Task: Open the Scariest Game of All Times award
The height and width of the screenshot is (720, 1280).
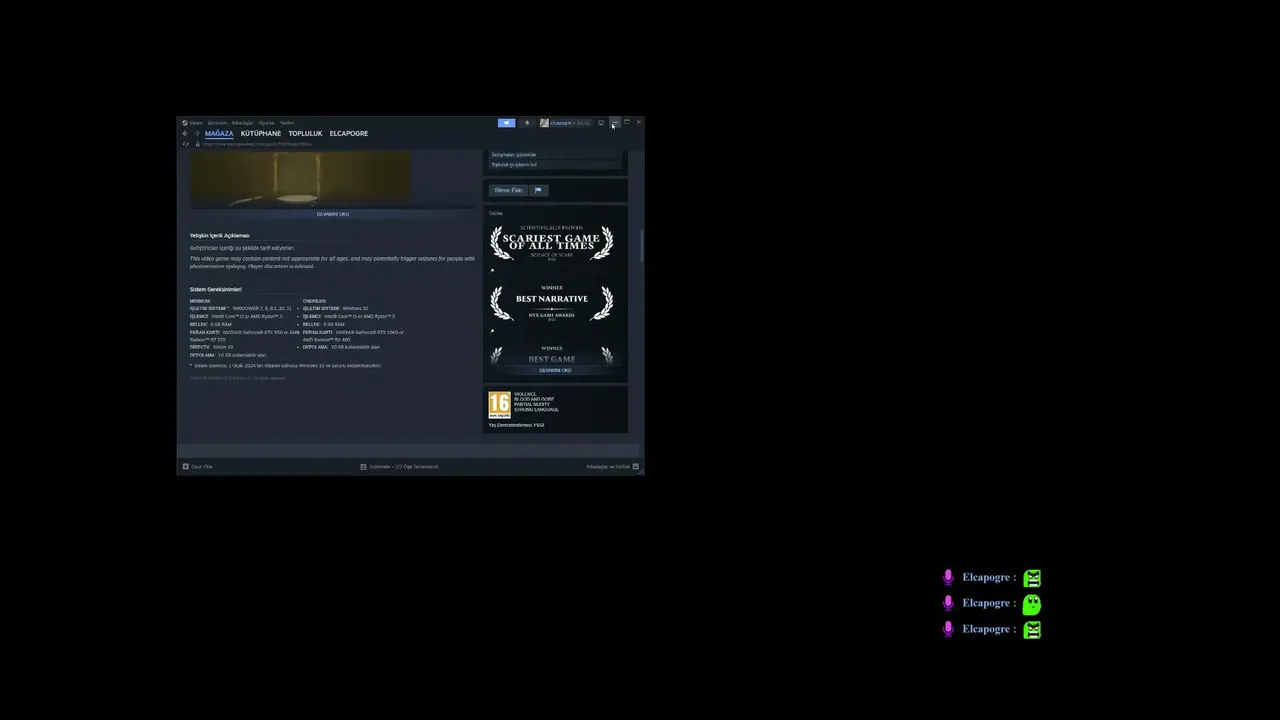Action: (552, 243)
